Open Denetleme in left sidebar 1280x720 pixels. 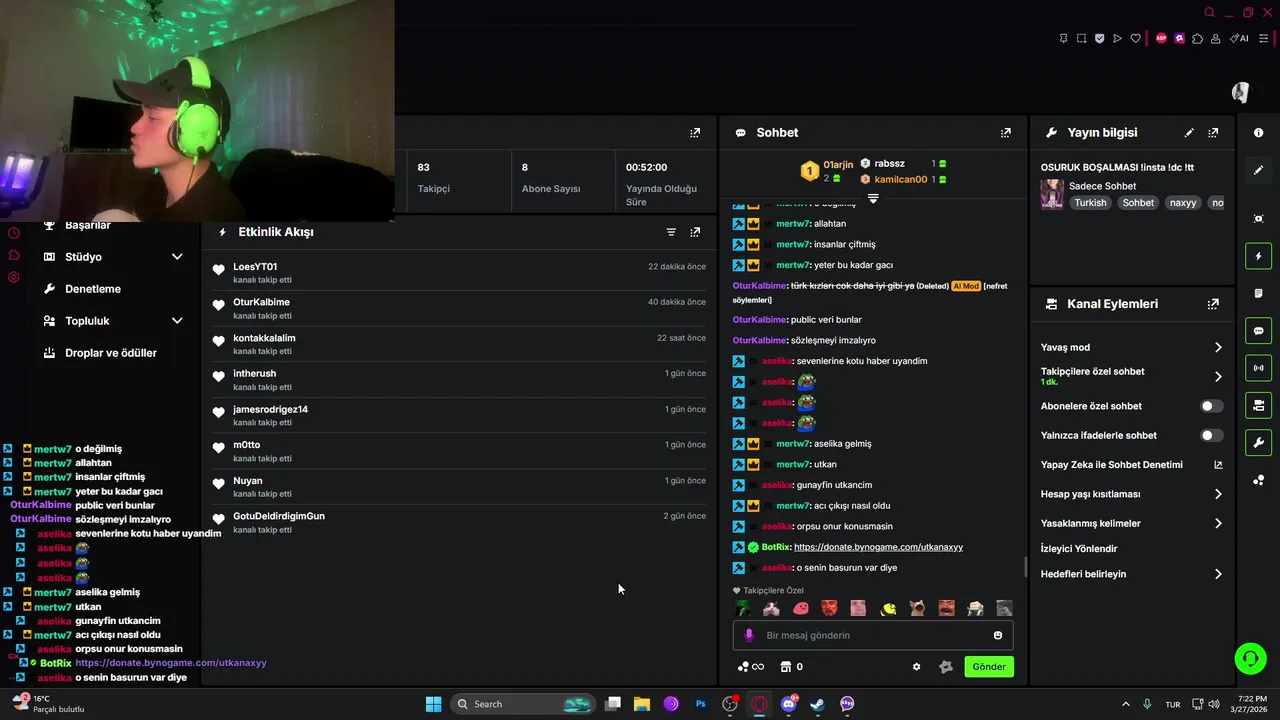coord(93,289)
